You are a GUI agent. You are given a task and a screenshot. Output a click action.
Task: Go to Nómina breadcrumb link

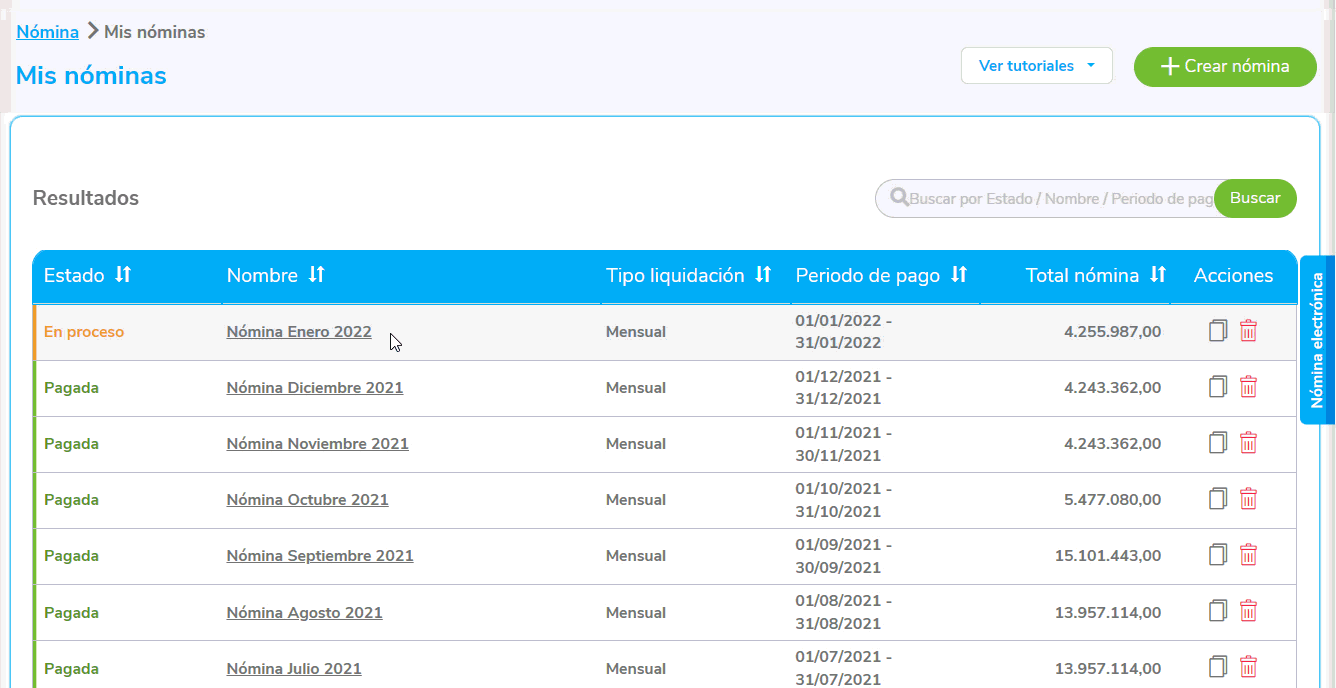tap(47, 32)
